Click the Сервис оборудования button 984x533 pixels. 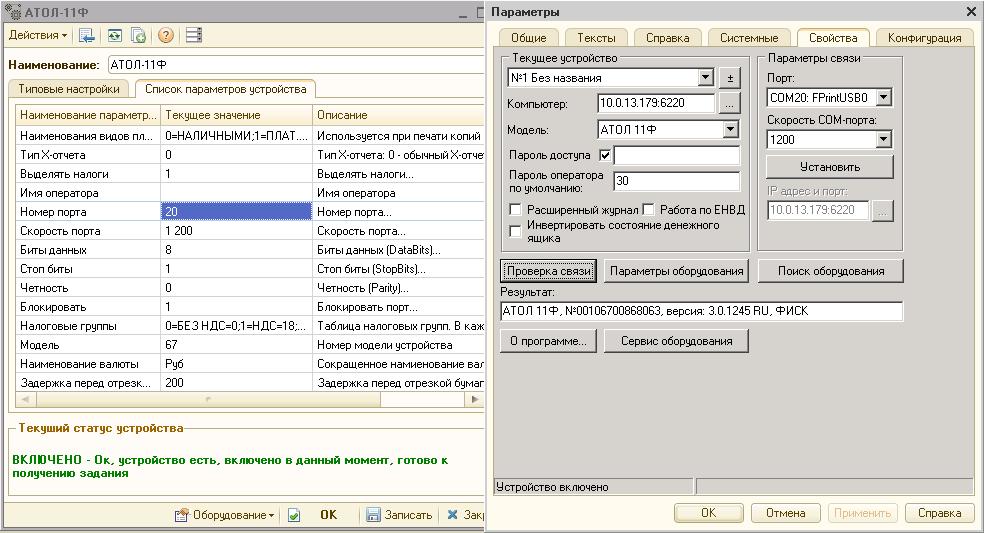676,341
